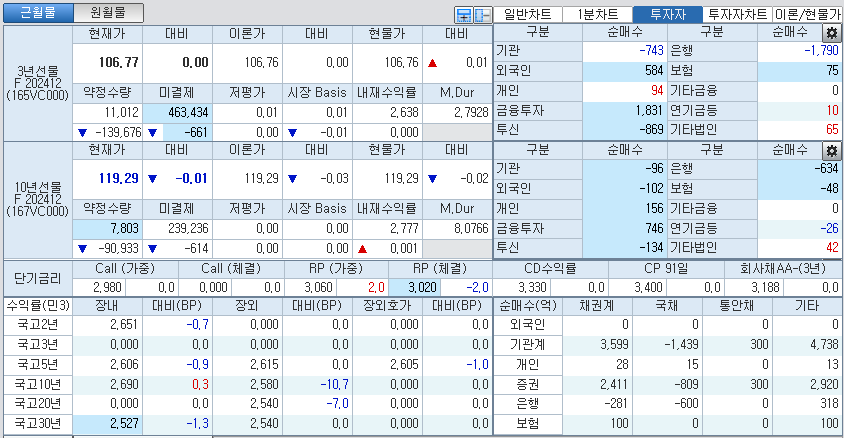Click the 회사채AA-(3년) value 3.188

[x=764, y=287]
